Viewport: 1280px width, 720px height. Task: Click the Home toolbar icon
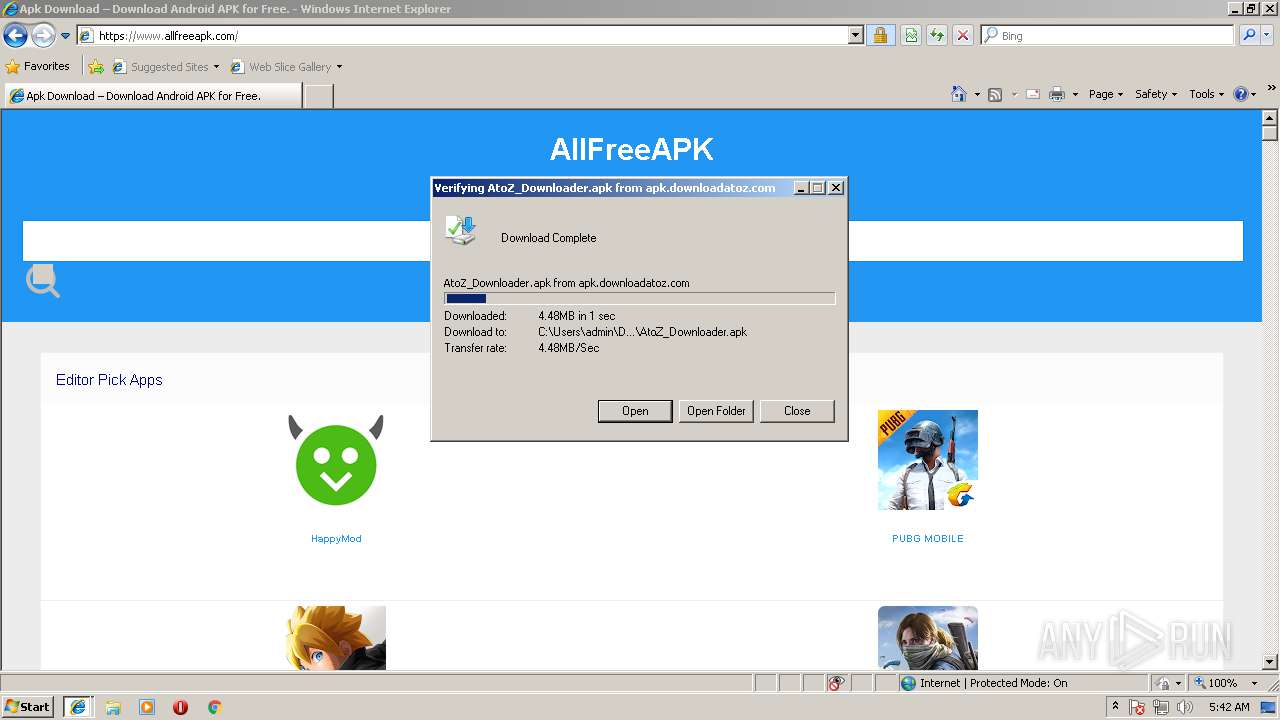pyautogui.click(x=959, y=94)
